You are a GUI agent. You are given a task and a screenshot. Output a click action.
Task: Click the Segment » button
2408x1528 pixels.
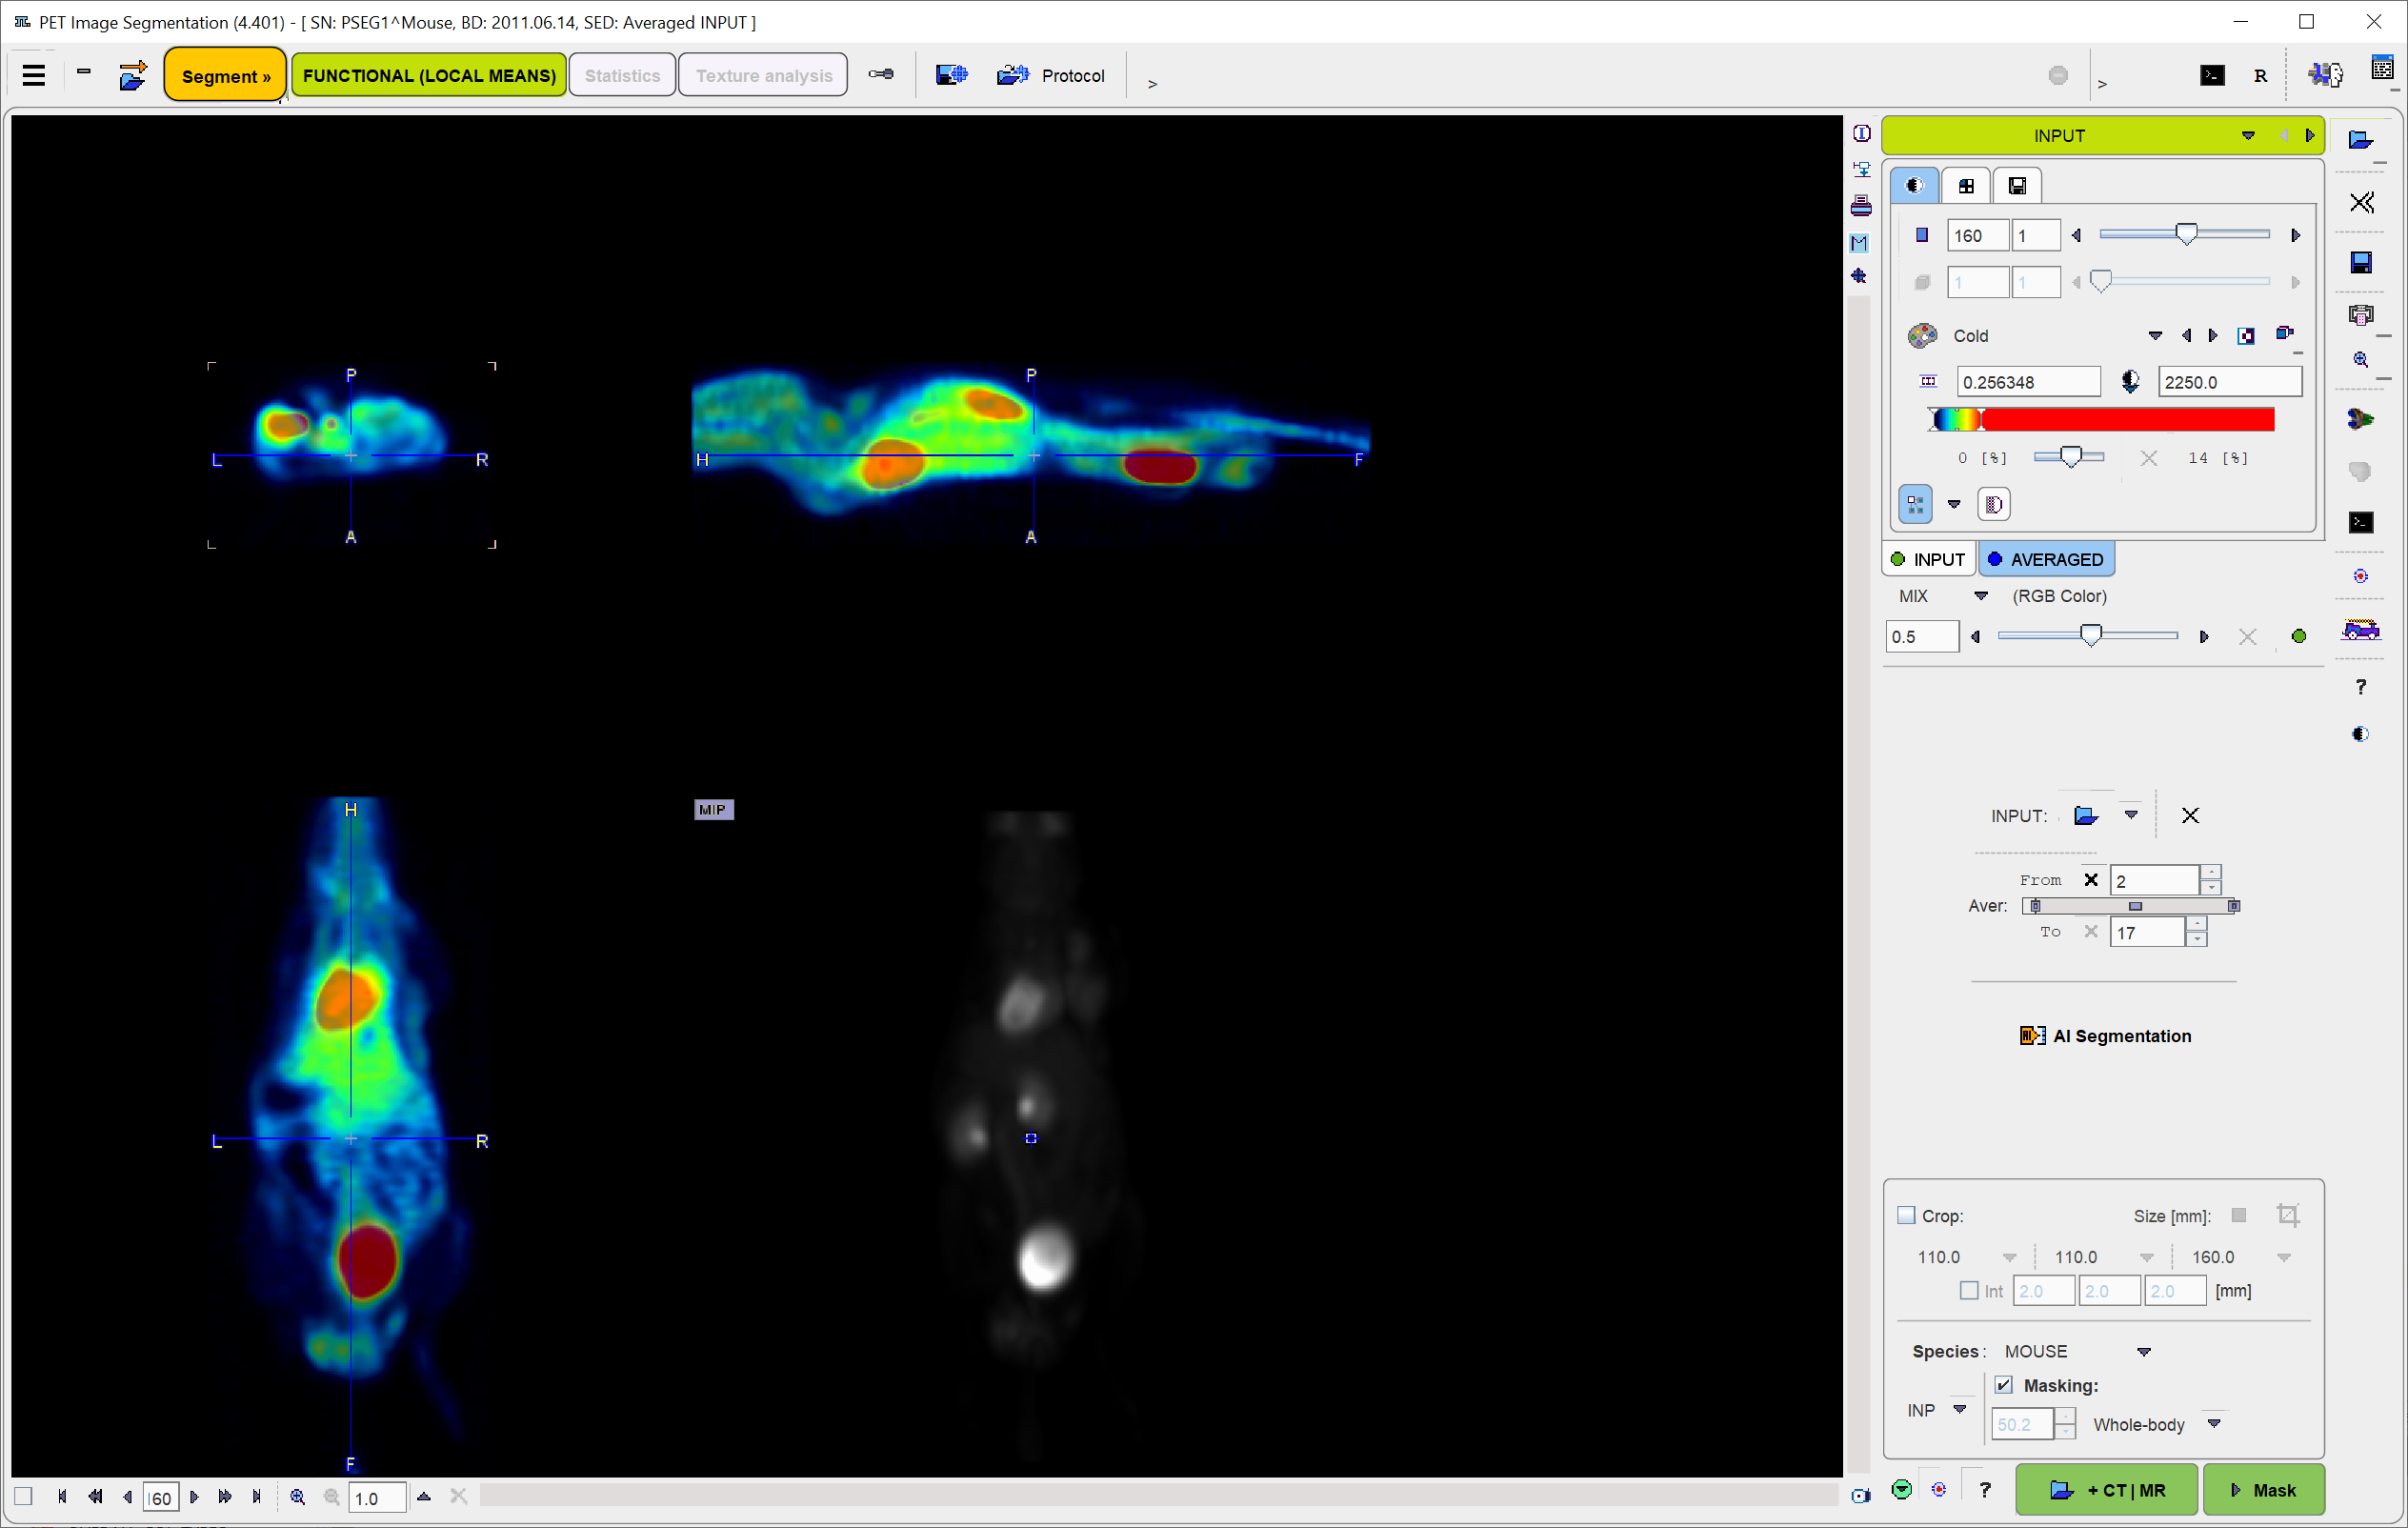[226, 76]
